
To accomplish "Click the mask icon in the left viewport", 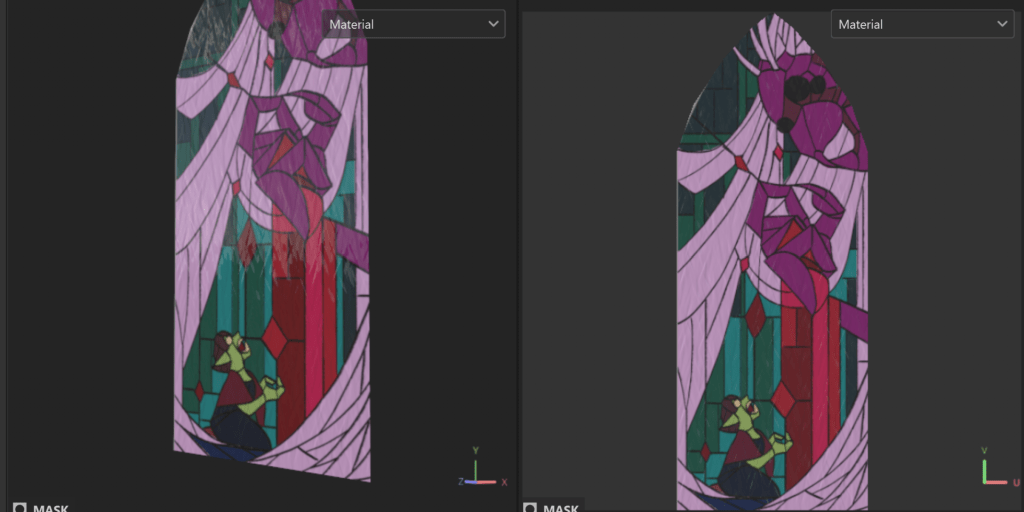I will [20, 508].
